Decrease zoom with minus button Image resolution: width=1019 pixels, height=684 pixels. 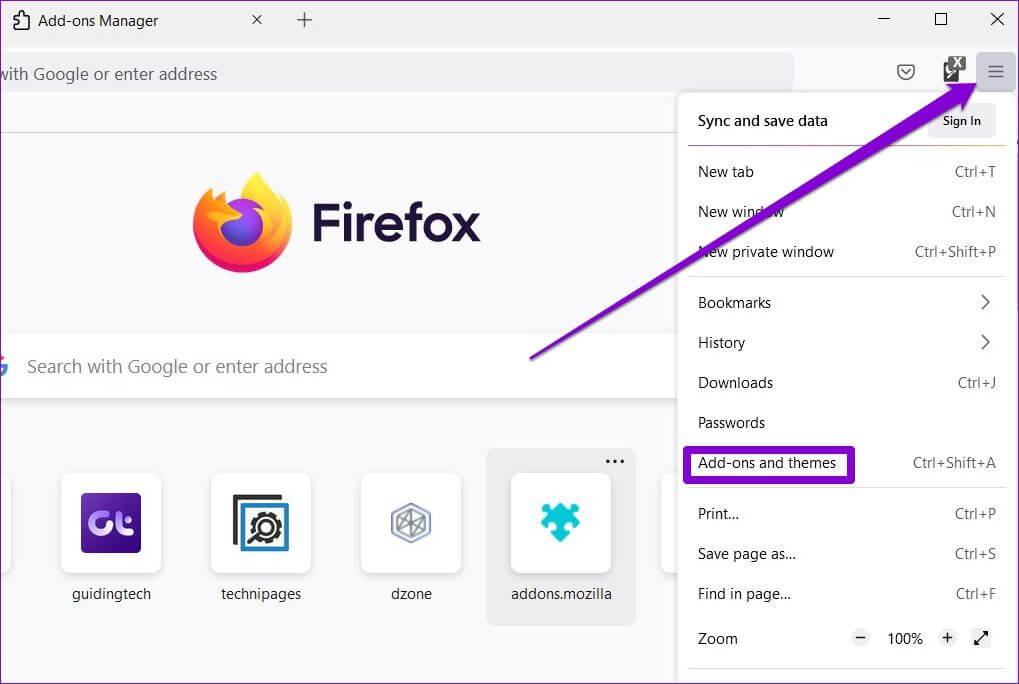(x=860, y=638)
